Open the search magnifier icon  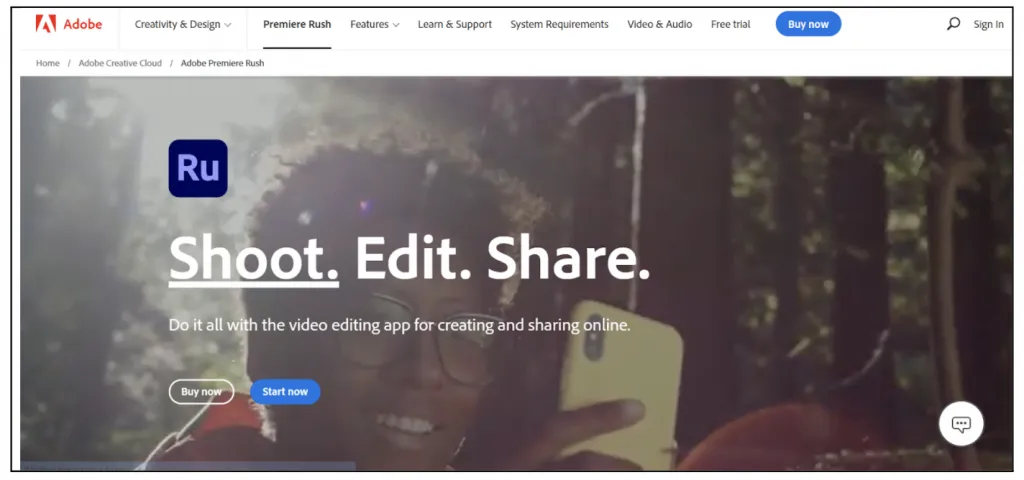pos(953,24)
